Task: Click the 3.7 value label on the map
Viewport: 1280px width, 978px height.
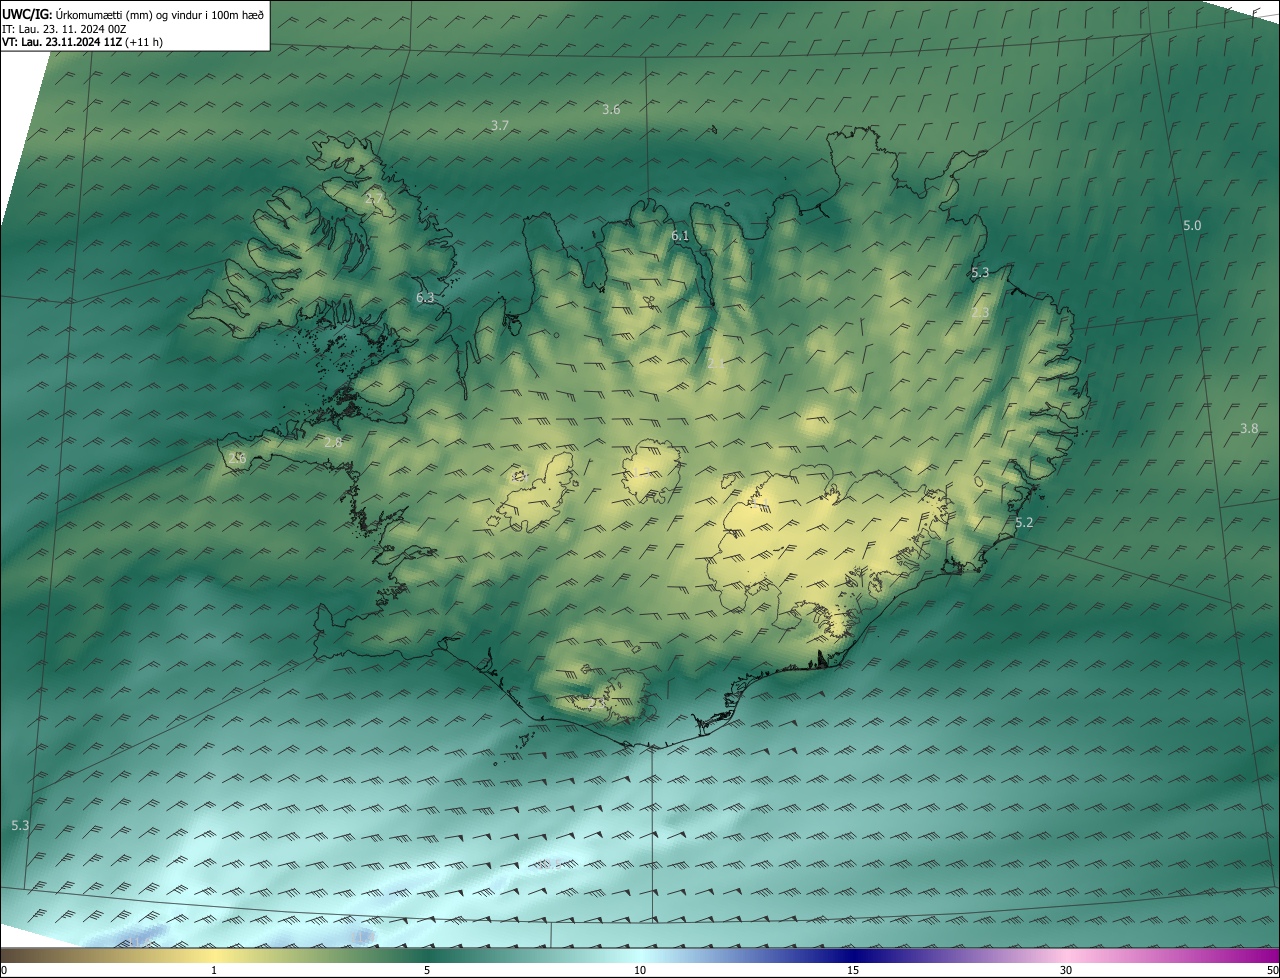Action: click(500, 125)
